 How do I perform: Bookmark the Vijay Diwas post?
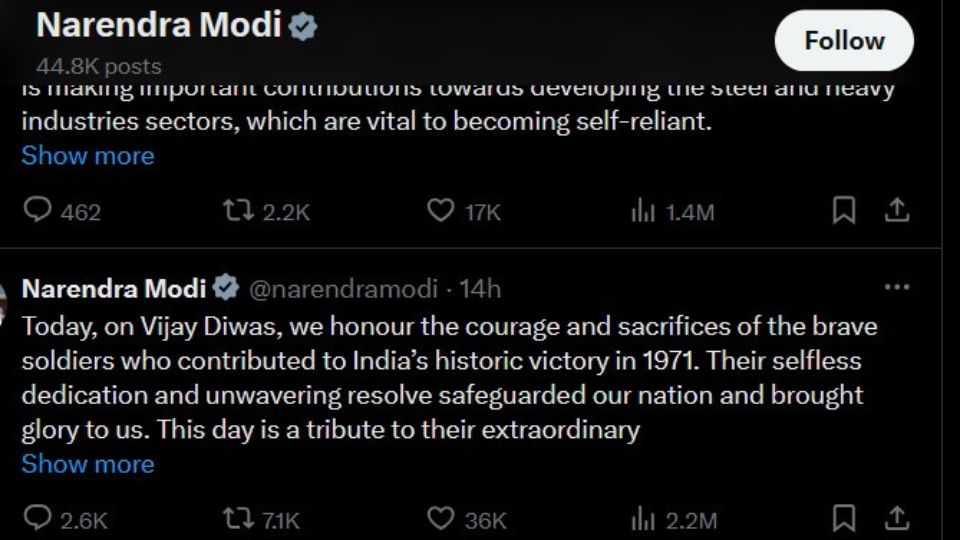coord(844,519)
